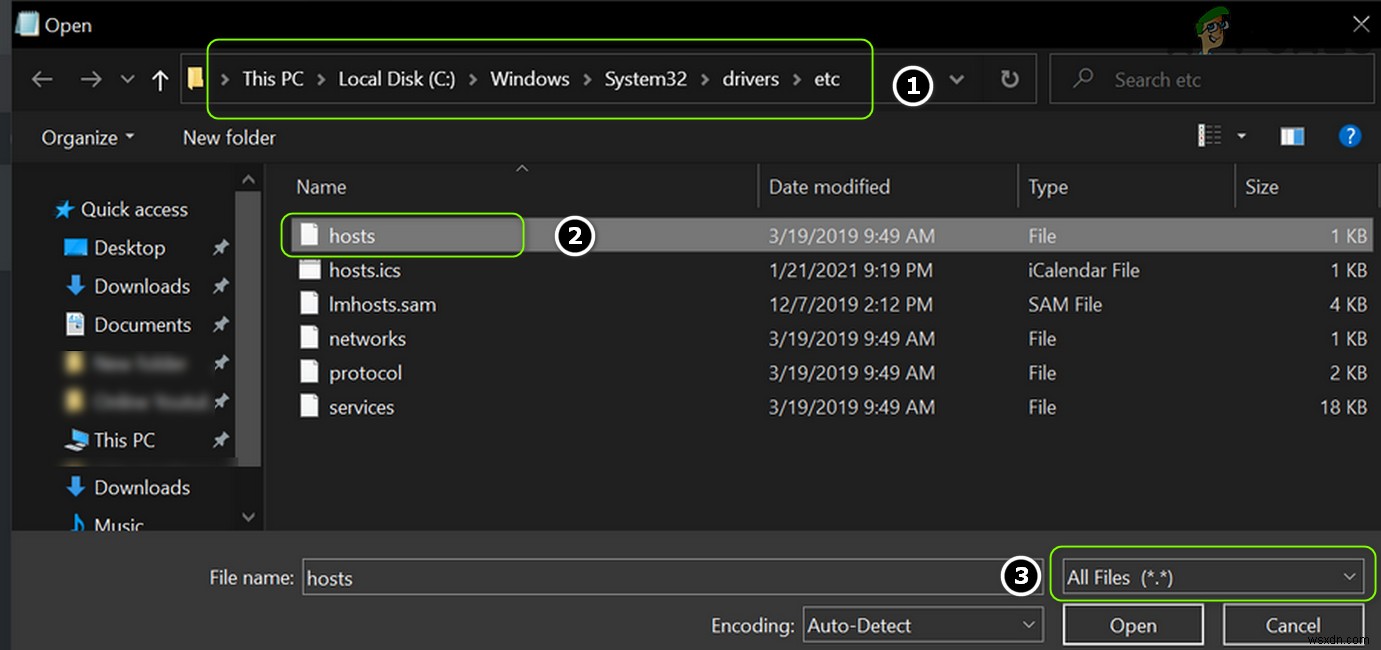
Task: Go up one folder level
Action: click(x=162, y=79)
